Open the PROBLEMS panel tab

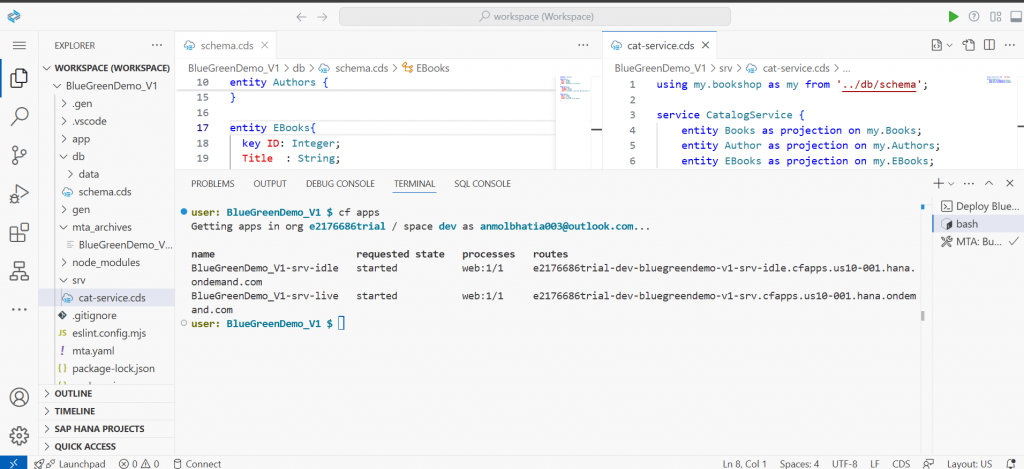(212, 184)
